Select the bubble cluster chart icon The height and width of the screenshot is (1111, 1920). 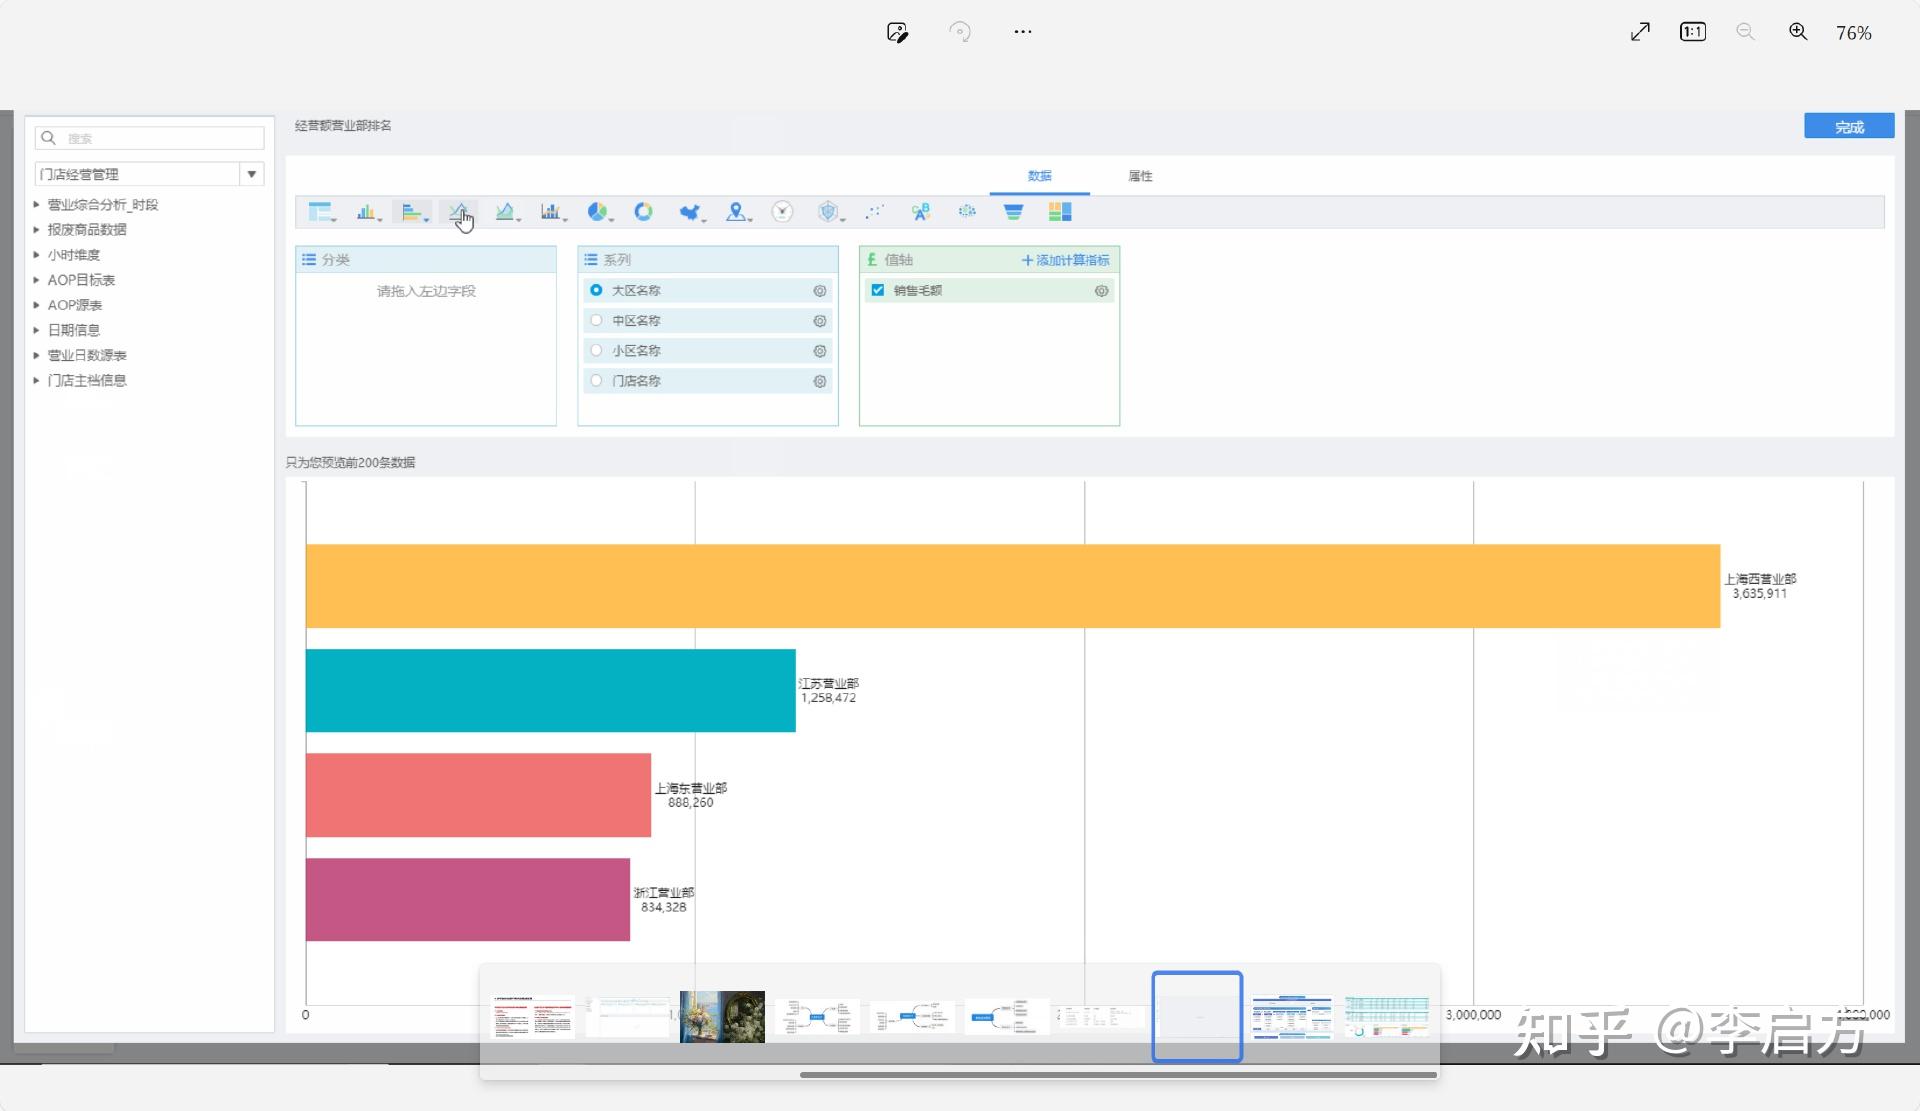pos(967,212)
